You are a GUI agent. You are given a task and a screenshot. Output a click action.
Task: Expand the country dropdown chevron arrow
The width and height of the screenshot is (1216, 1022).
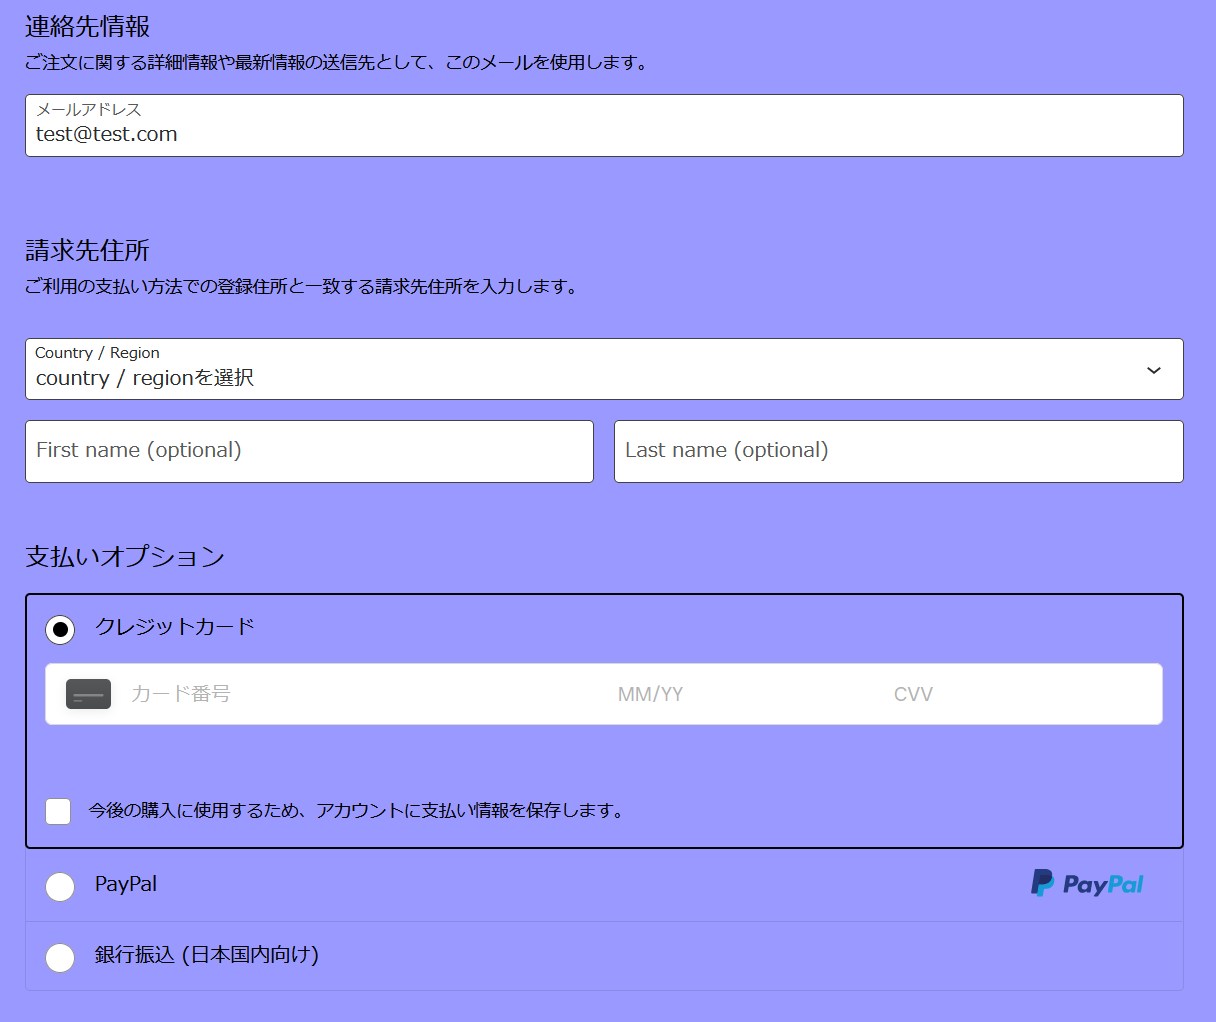(1153, 370)
